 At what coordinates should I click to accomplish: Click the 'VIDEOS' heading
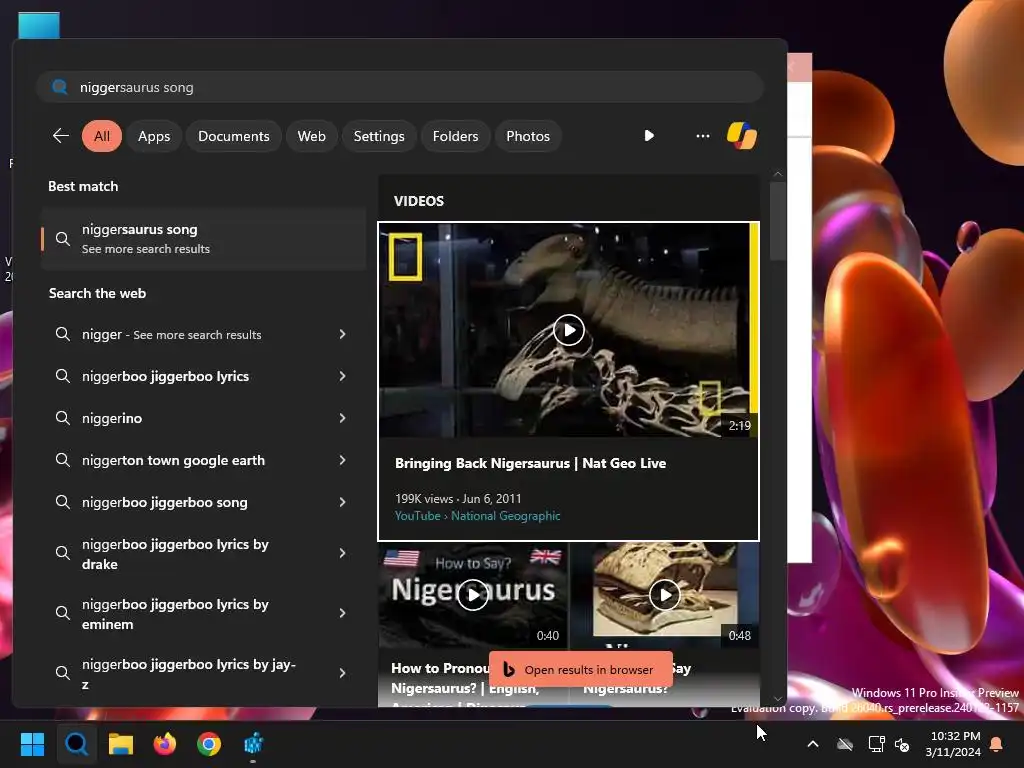[419, 201]
